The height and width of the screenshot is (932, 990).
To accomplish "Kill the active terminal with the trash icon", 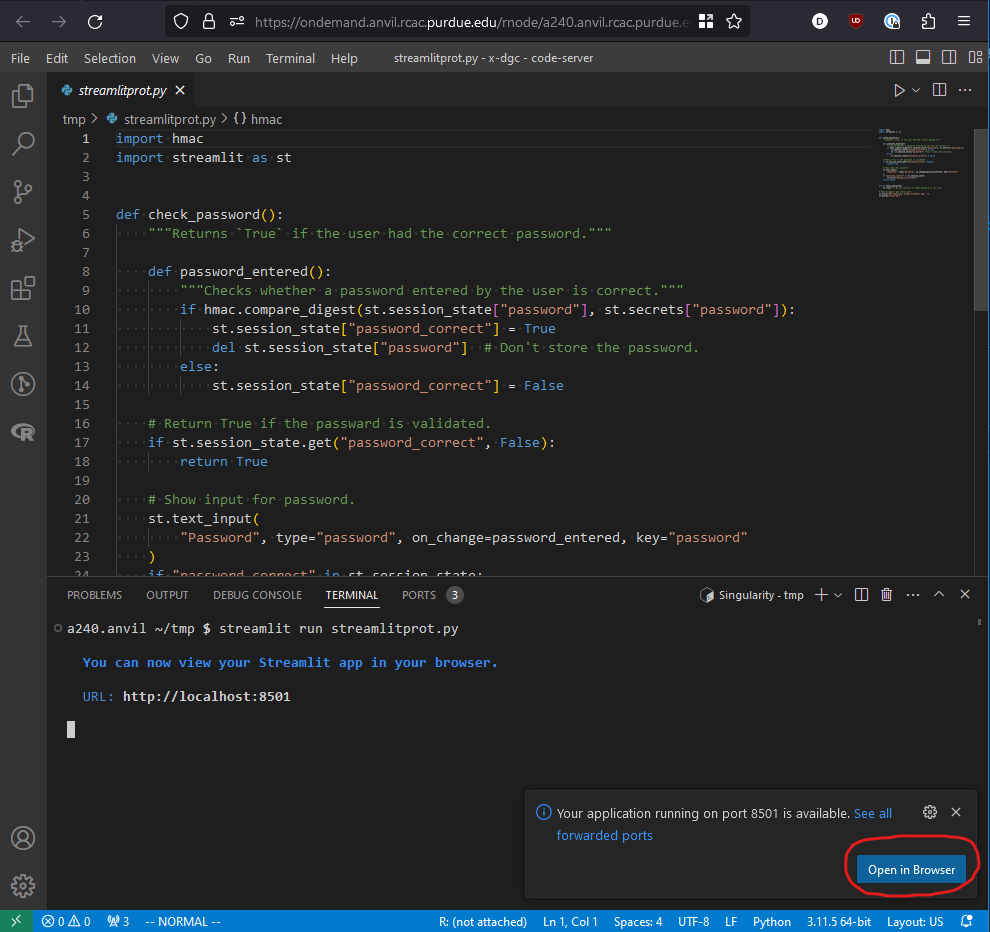I will (x=886, y=594).
